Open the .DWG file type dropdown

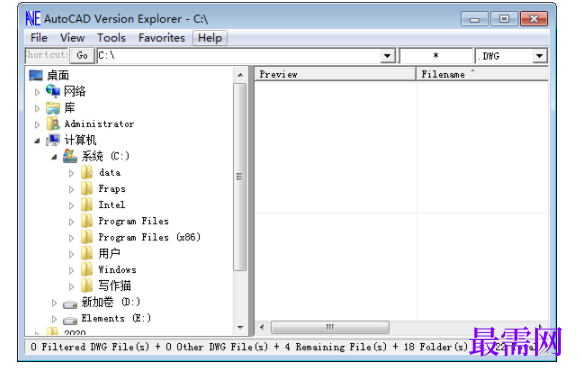[540, 56]
